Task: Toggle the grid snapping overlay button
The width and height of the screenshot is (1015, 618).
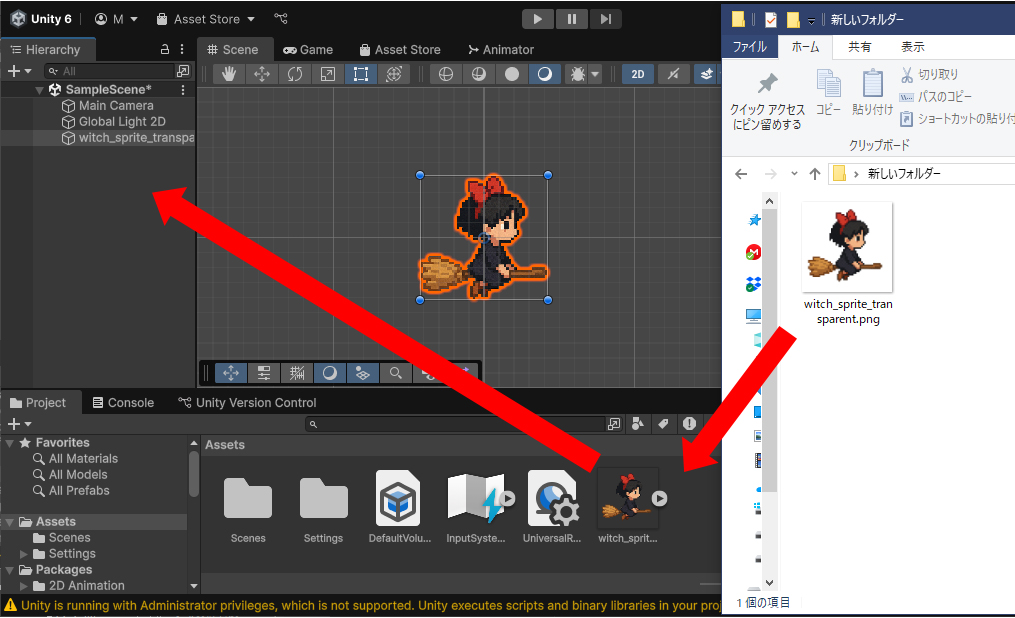Action: click(x=296, y=373)
